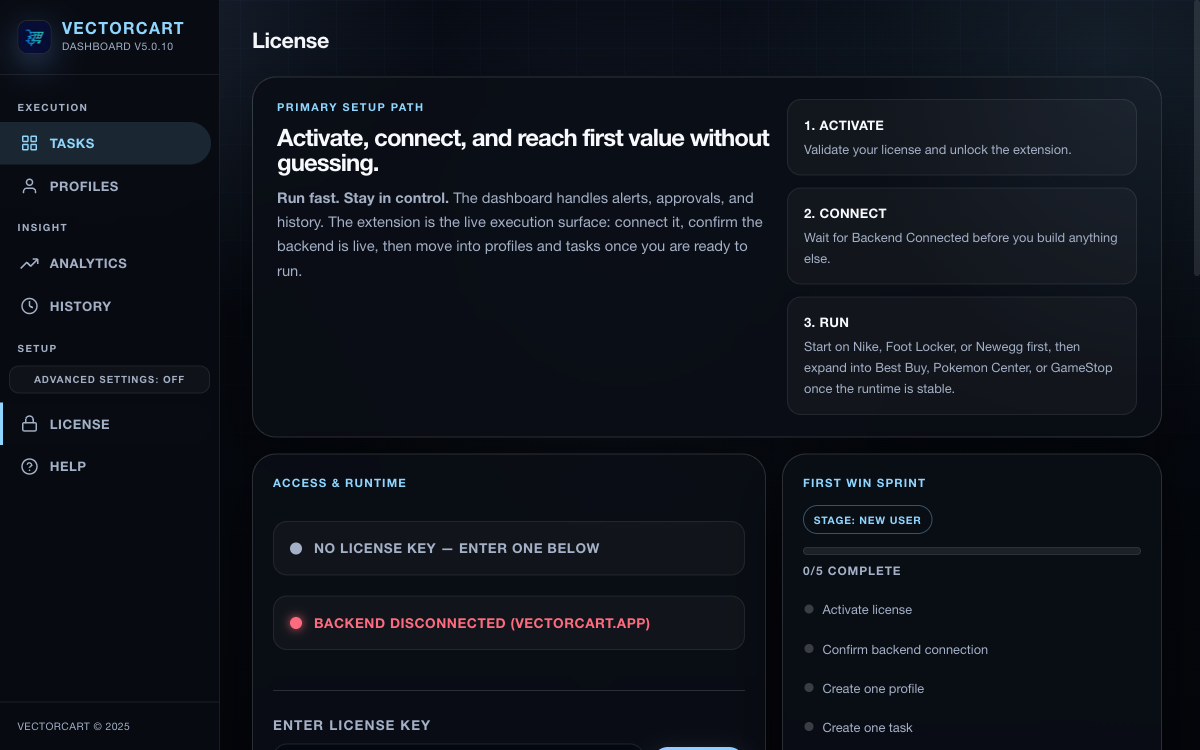Click the History clock icon
The width and height of the screenshot is (1200, 750).
(28, 306)
